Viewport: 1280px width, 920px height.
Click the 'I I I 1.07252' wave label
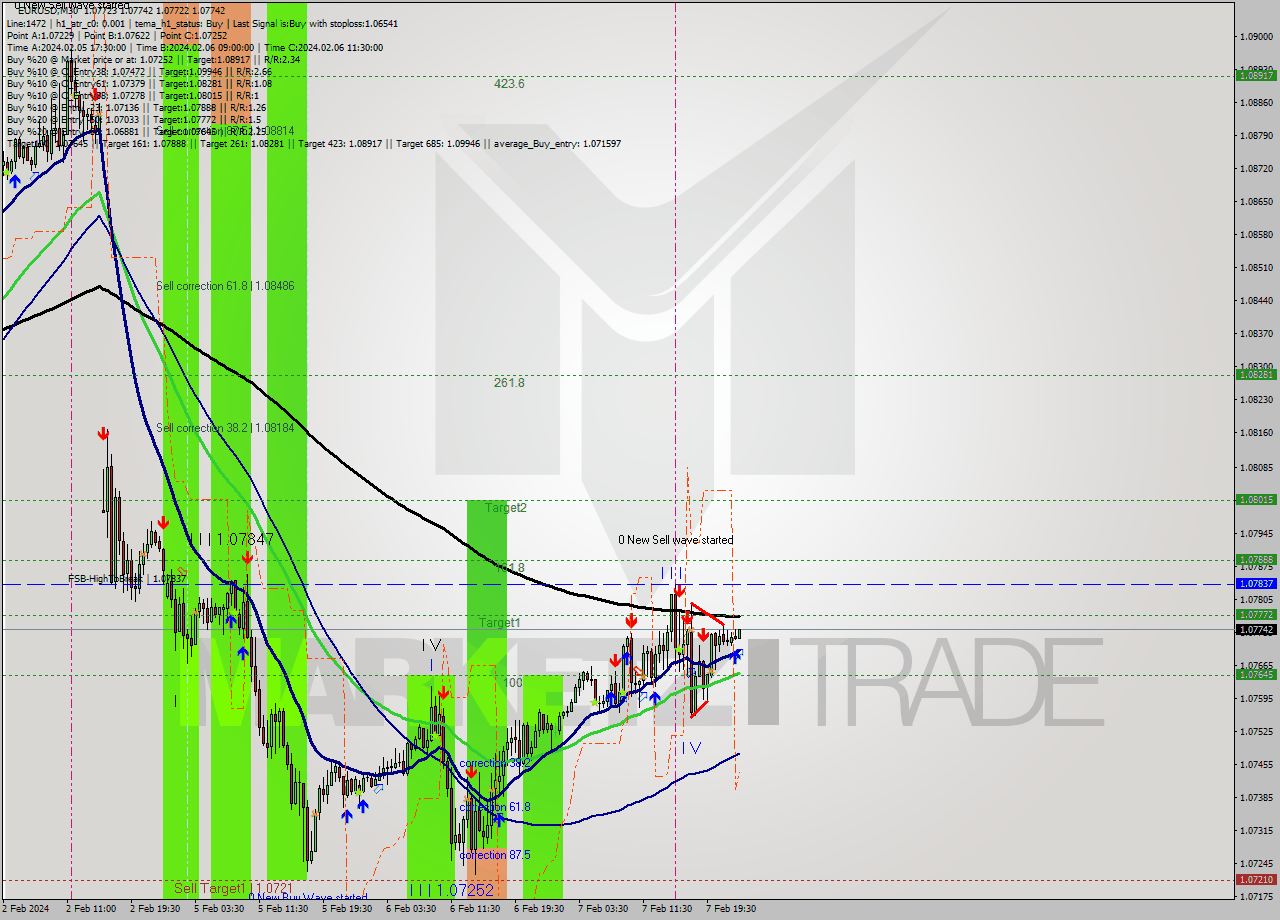pos(451,890)
